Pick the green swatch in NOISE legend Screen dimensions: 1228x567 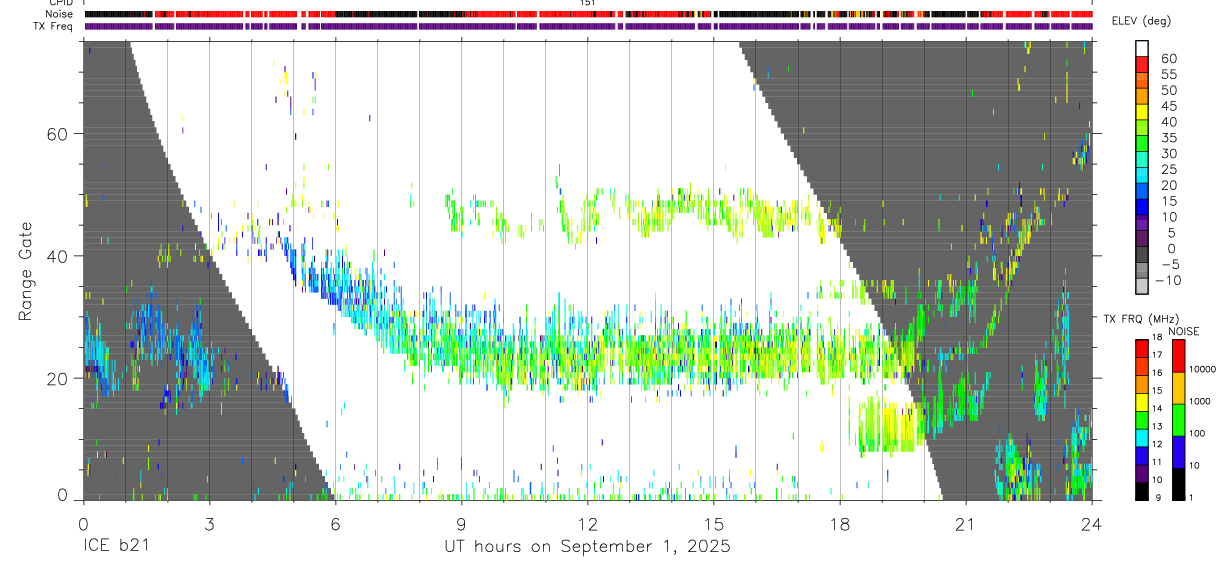click(1178, 419)
